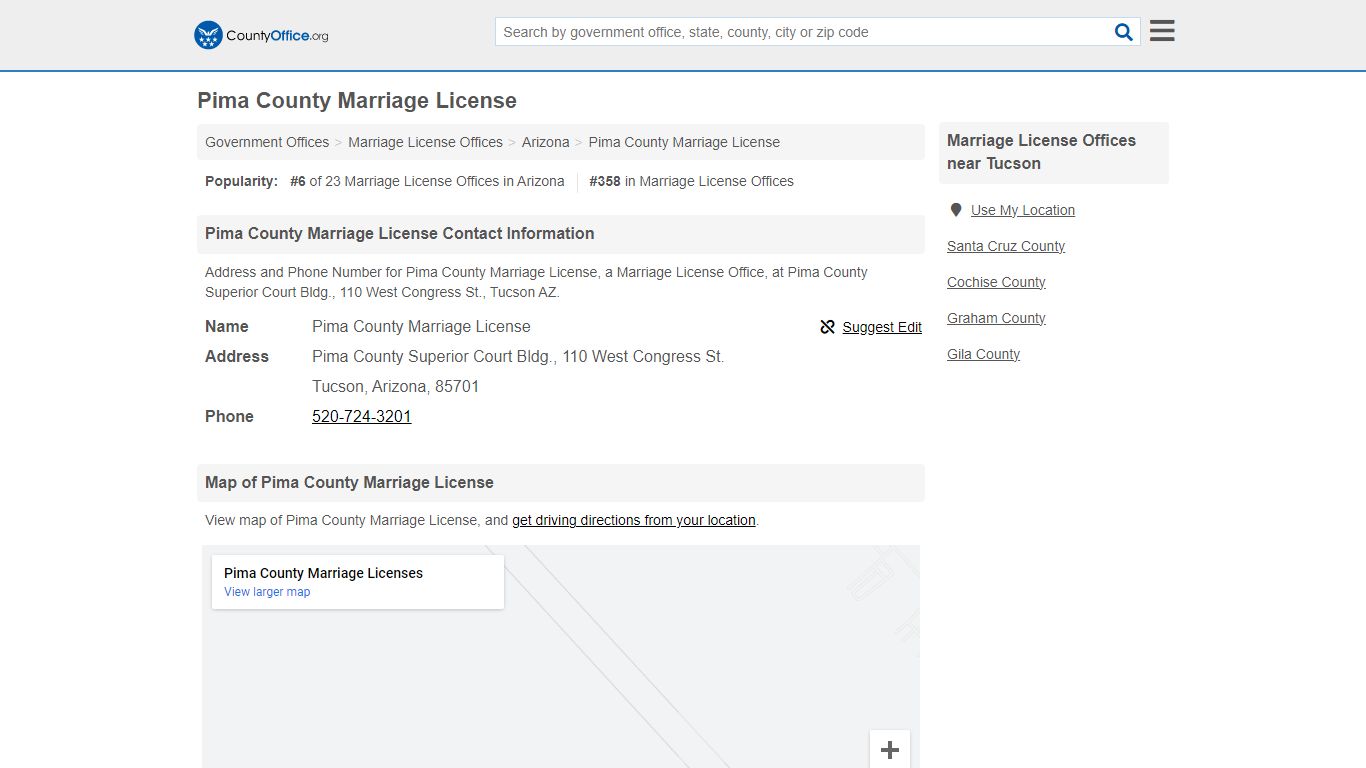Click the Pima County Marriage License page title
1366x768 pixels.
[357, 101]
